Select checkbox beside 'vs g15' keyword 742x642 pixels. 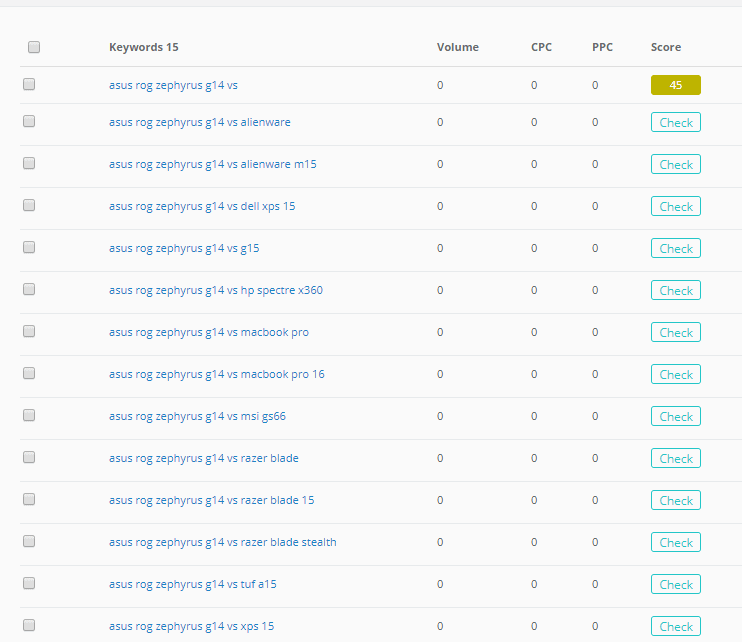[29, 247]
